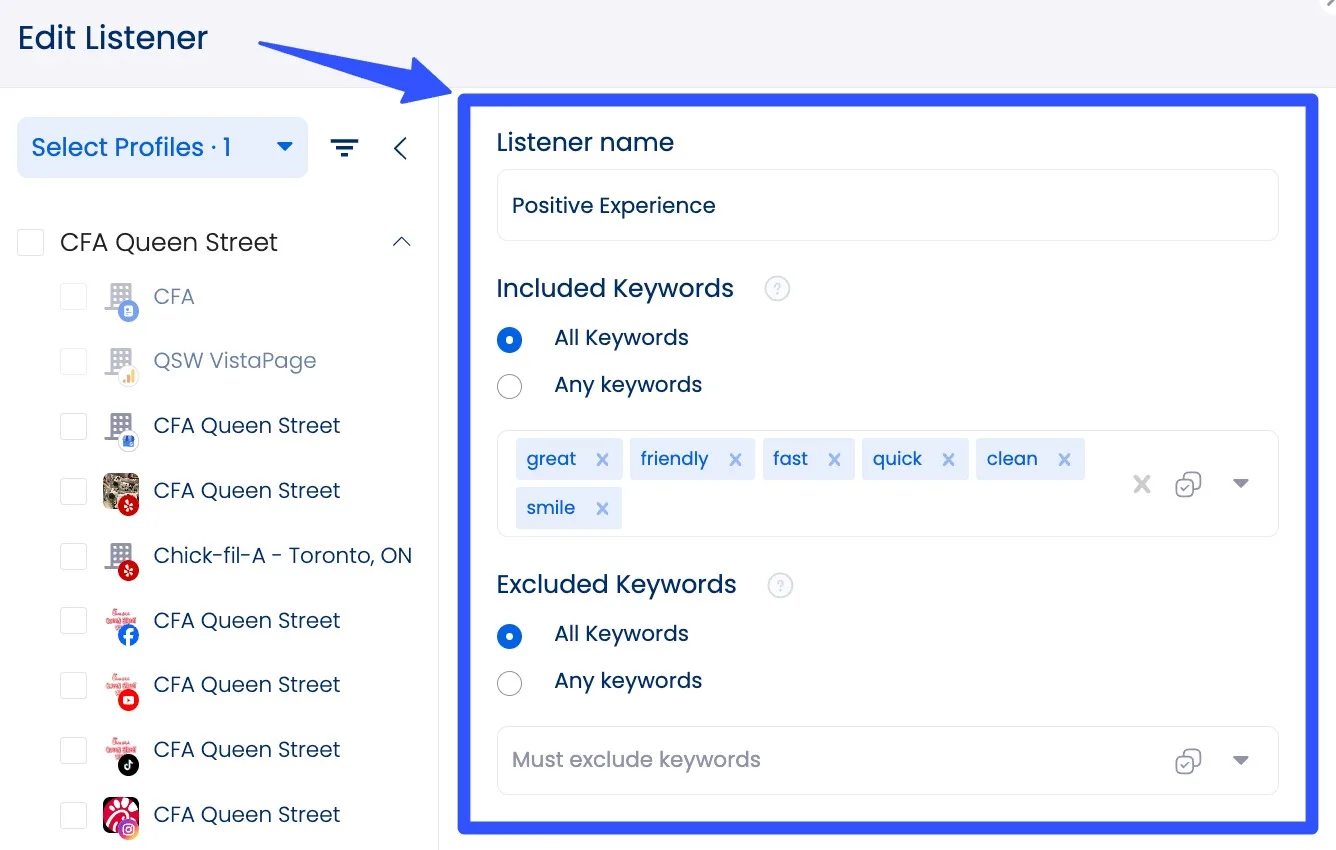Select the Any keywords radio under Excluded Keywords
The width and height of the screenshot is (1336, 850).
(510, 683)
